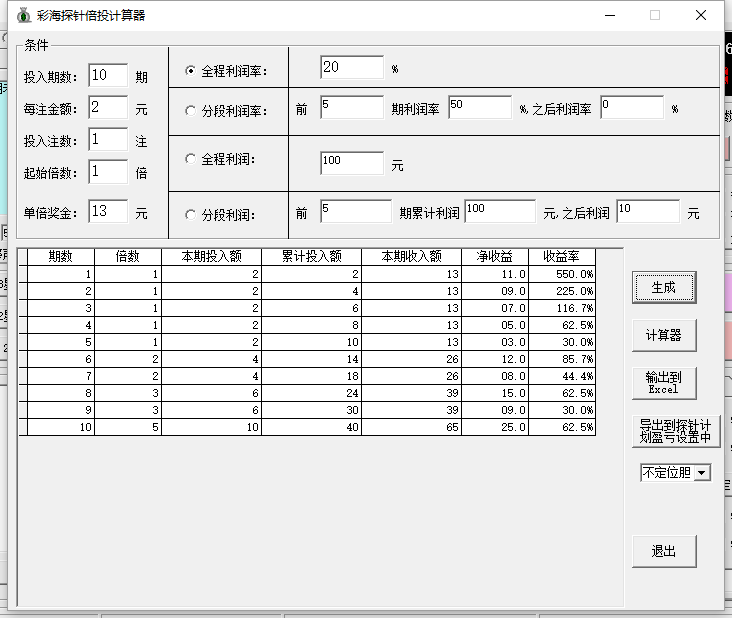The height and width of the screenshot is (618, 732).
Task: Select the 分段利润 radio button
Action: [191, 214]
